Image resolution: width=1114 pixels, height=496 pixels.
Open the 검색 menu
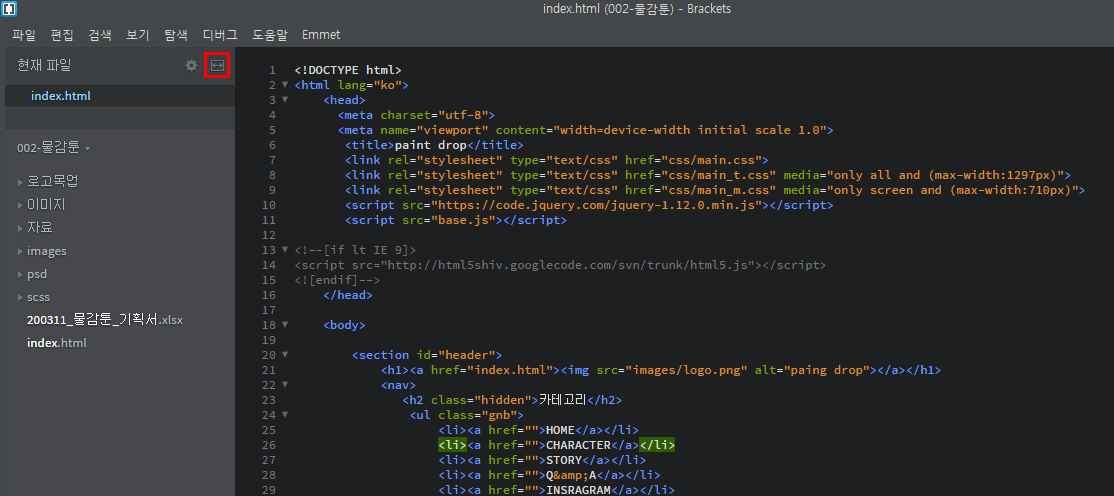(x=99, y=34)
